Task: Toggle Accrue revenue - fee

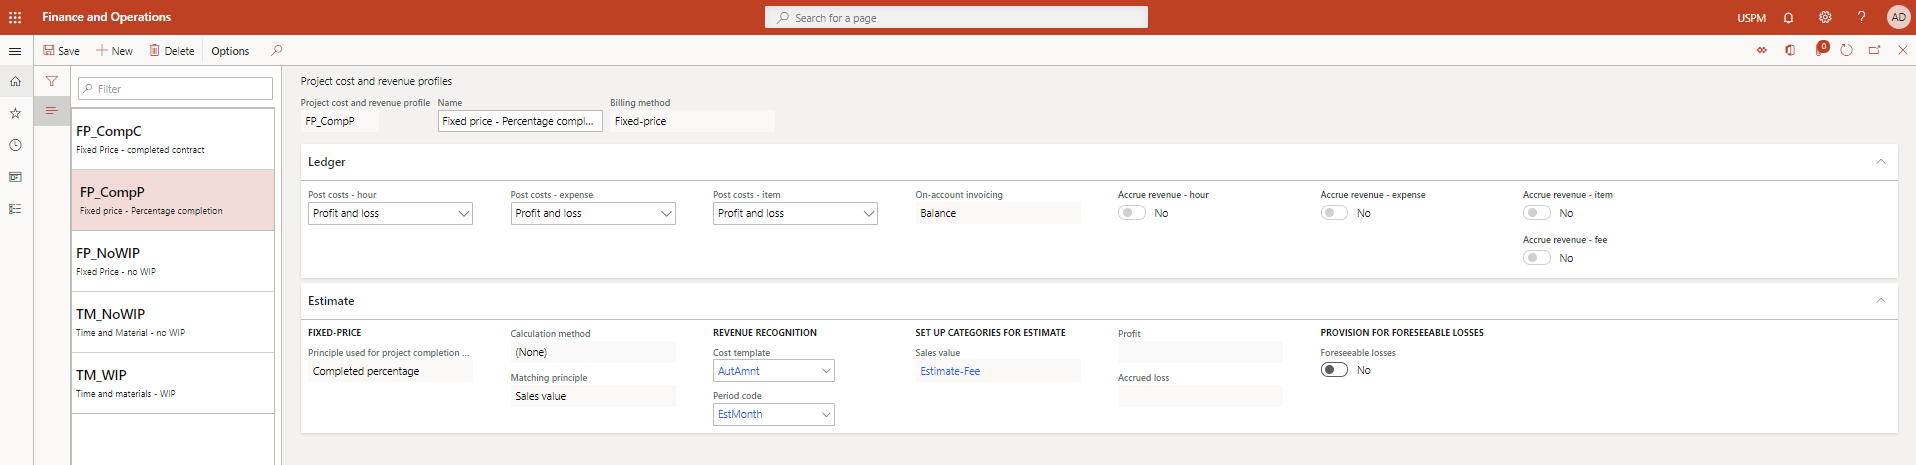Action: point(1537,258)
